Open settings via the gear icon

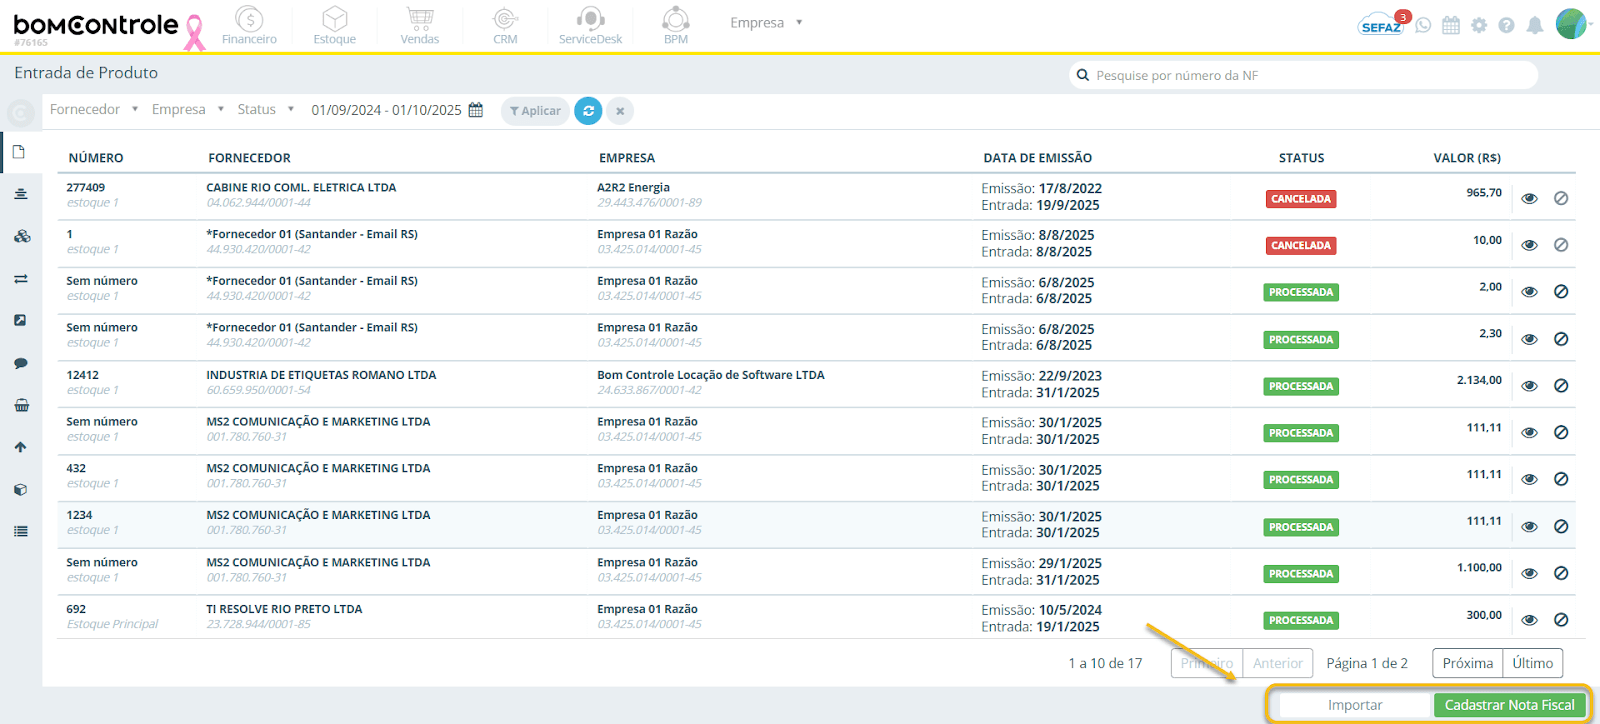(x=1479, y=25)
